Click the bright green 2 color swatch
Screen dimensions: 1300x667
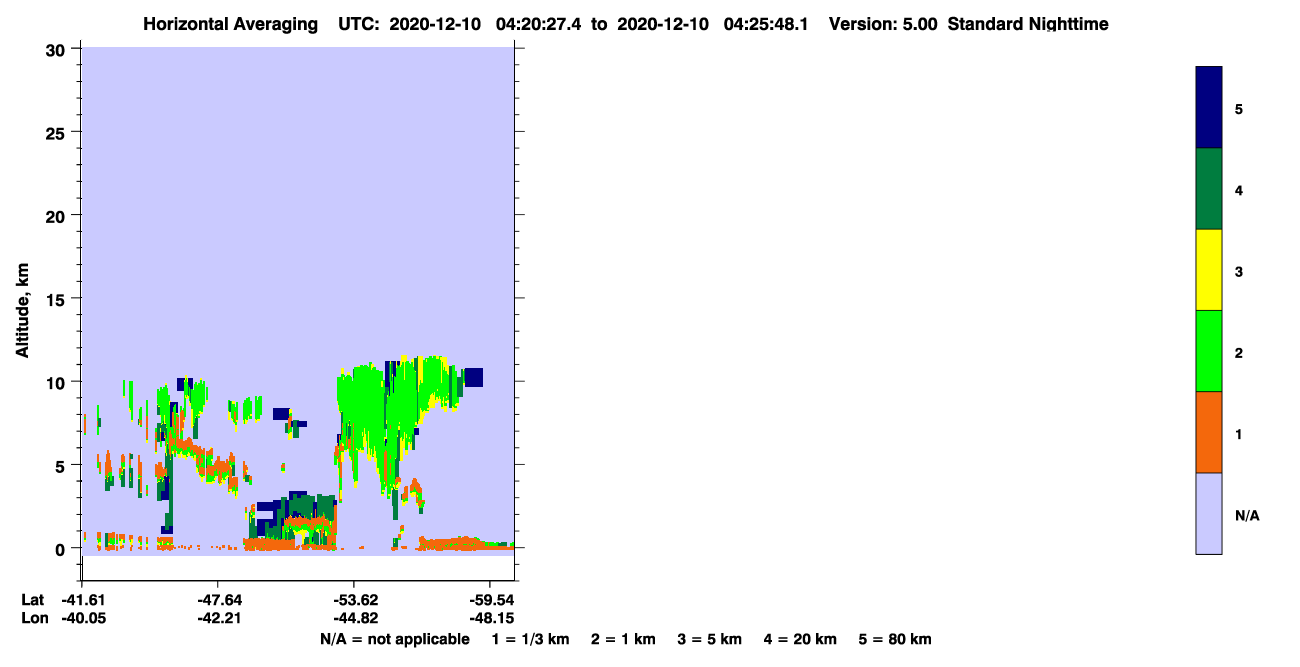tap(1209, 351)
